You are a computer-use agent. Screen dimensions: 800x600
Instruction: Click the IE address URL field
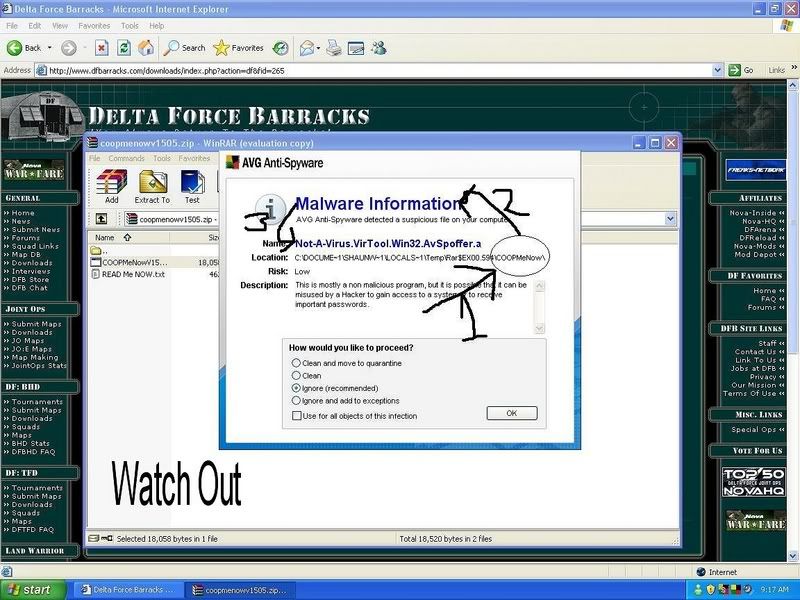380,70
